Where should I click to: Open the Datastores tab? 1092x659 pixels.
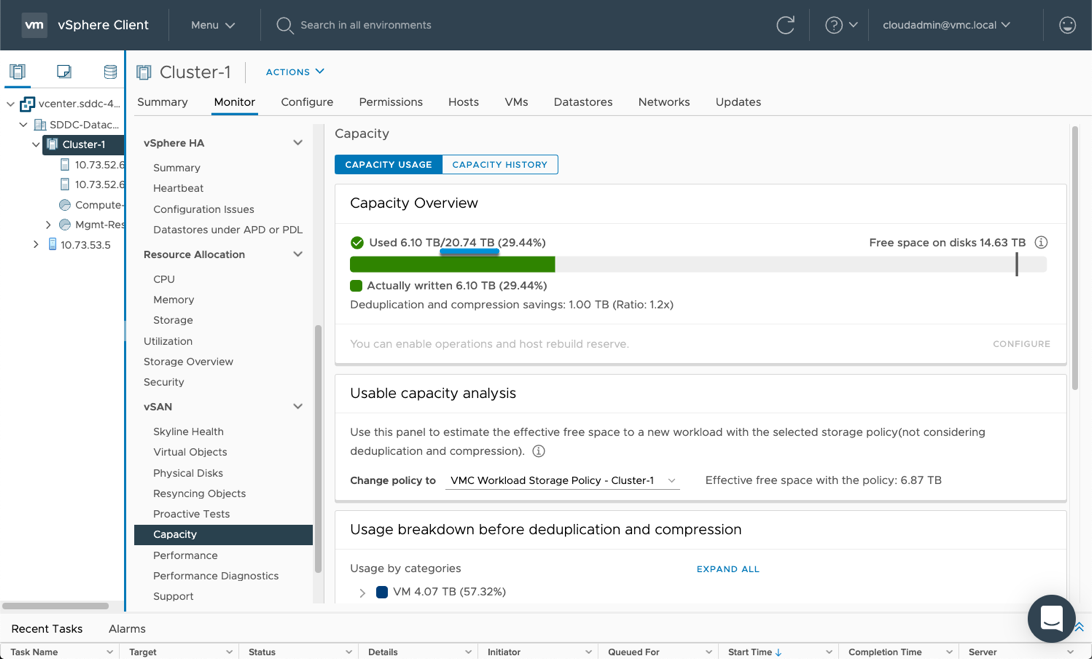point(583,102)
